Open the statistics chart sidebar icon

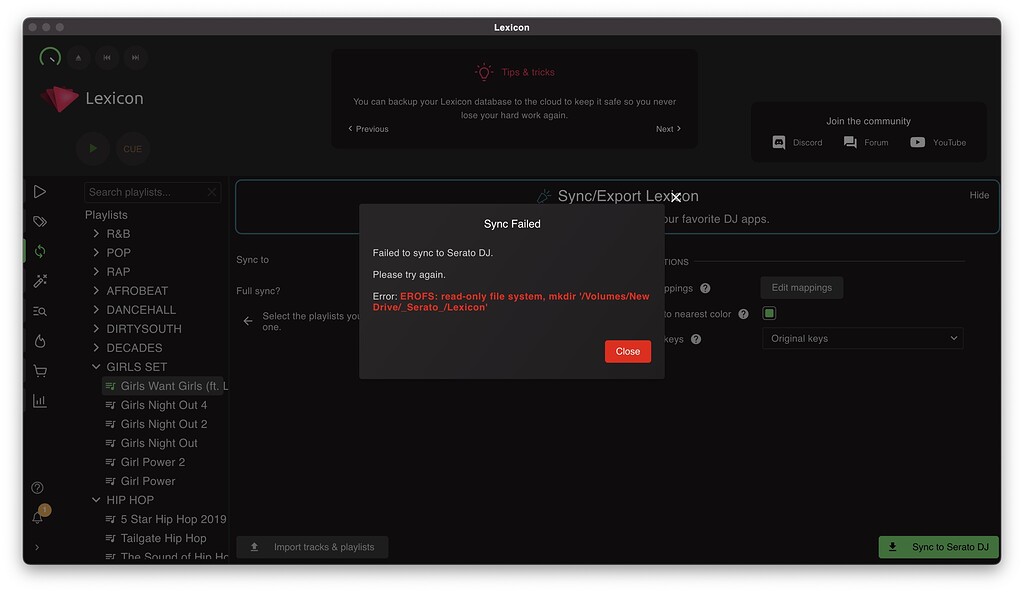point(39,401)
